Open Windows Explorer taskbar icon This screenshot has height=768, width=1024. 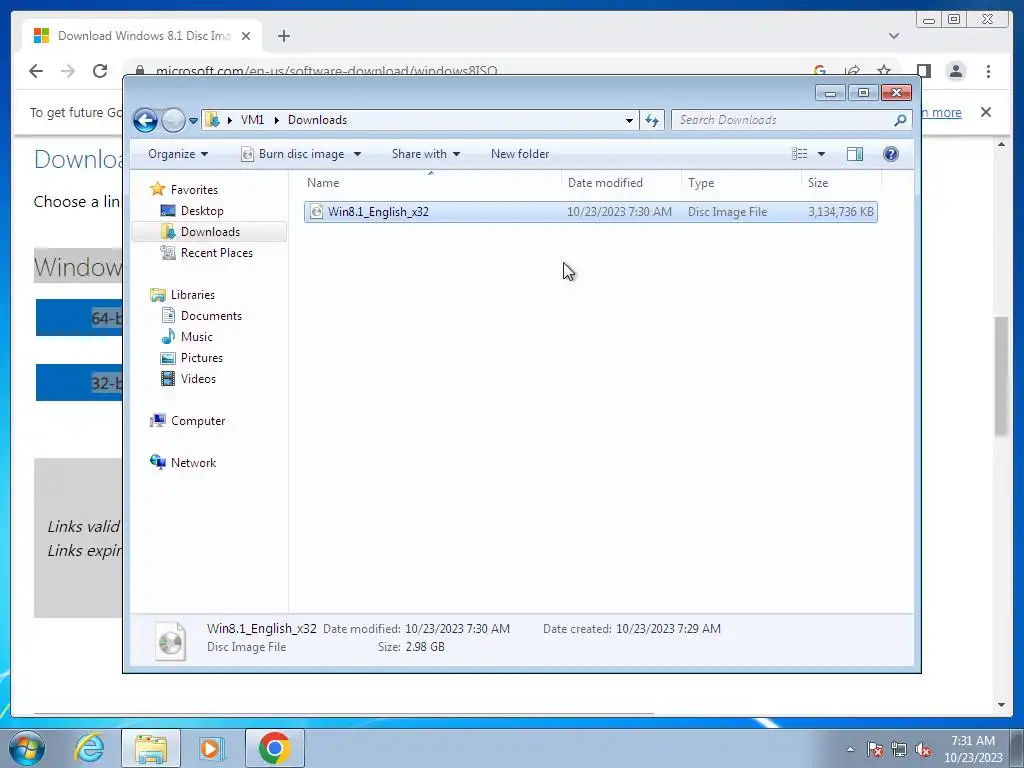click(151, 748)
